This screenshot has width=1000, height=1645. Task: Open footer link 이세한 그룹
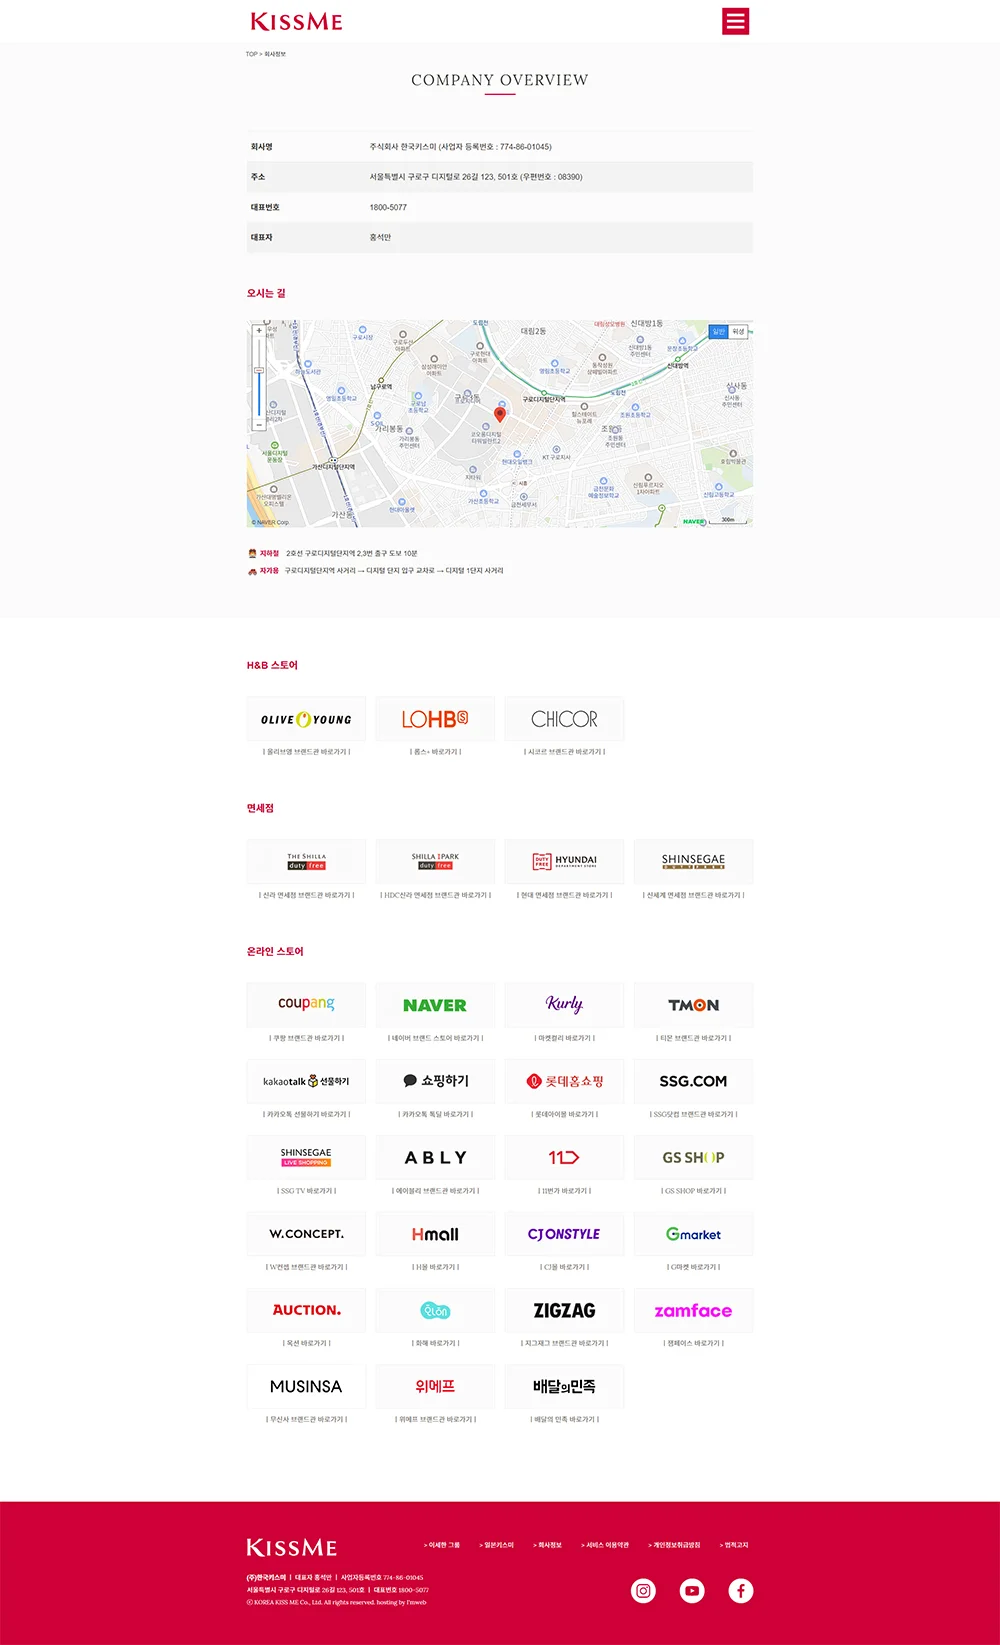pyautogui.click(x=442, y=1545)
